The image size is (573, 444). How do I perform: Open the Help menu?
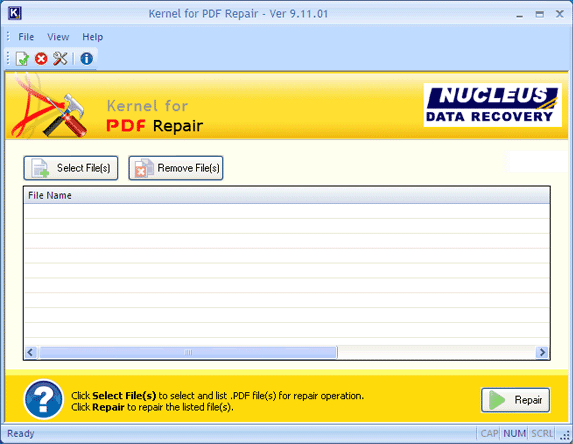coord(92,37)
